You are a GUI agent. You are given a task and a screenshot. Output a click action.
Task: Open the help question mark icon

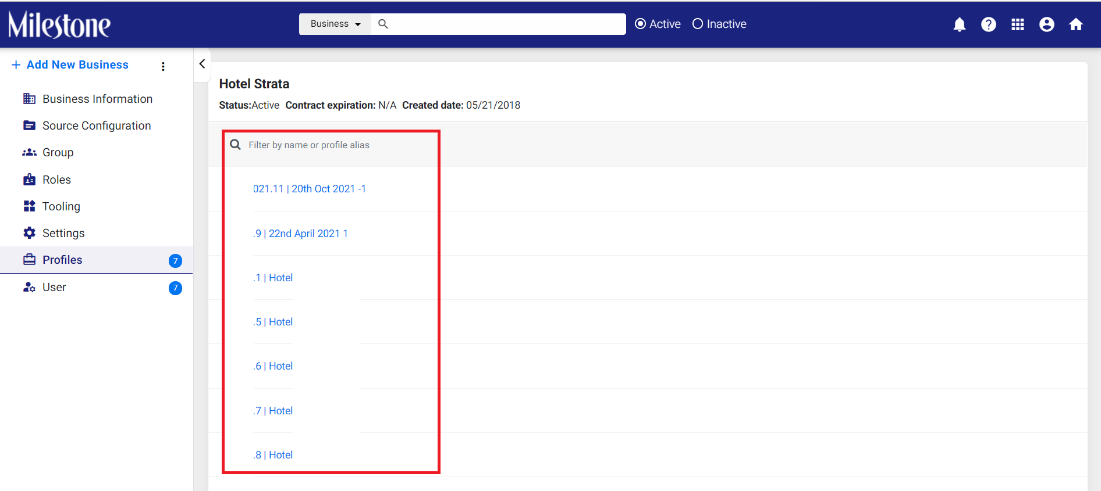(x=989, y=25)
